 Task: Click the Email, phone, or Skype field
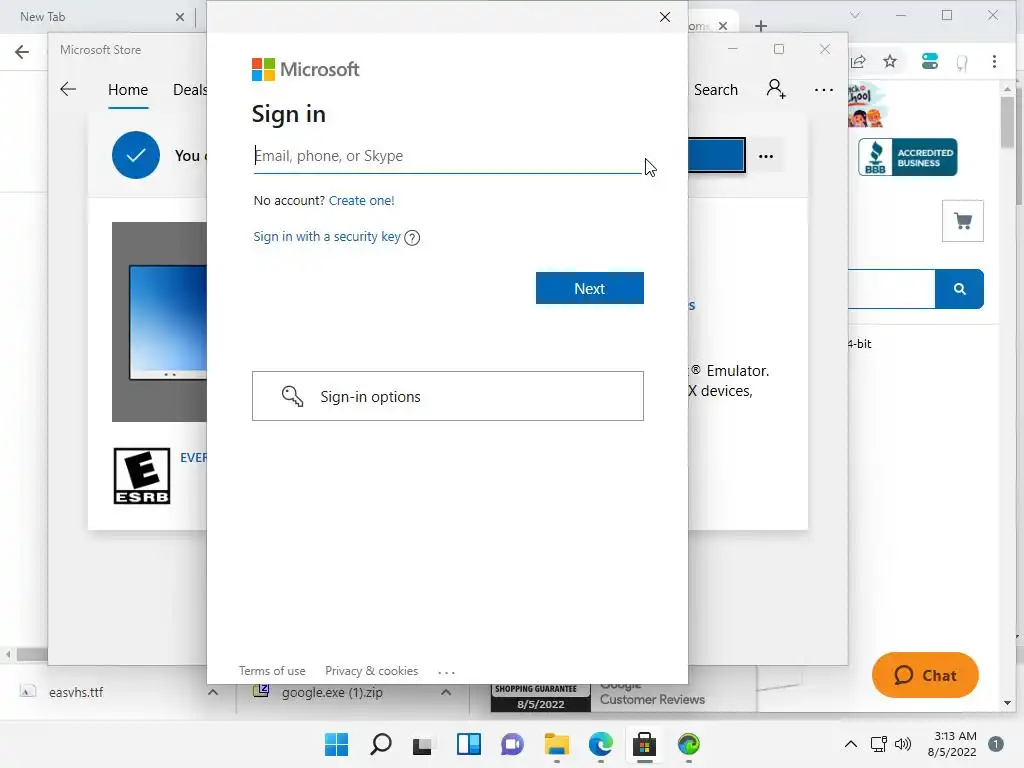click(447, 157)
